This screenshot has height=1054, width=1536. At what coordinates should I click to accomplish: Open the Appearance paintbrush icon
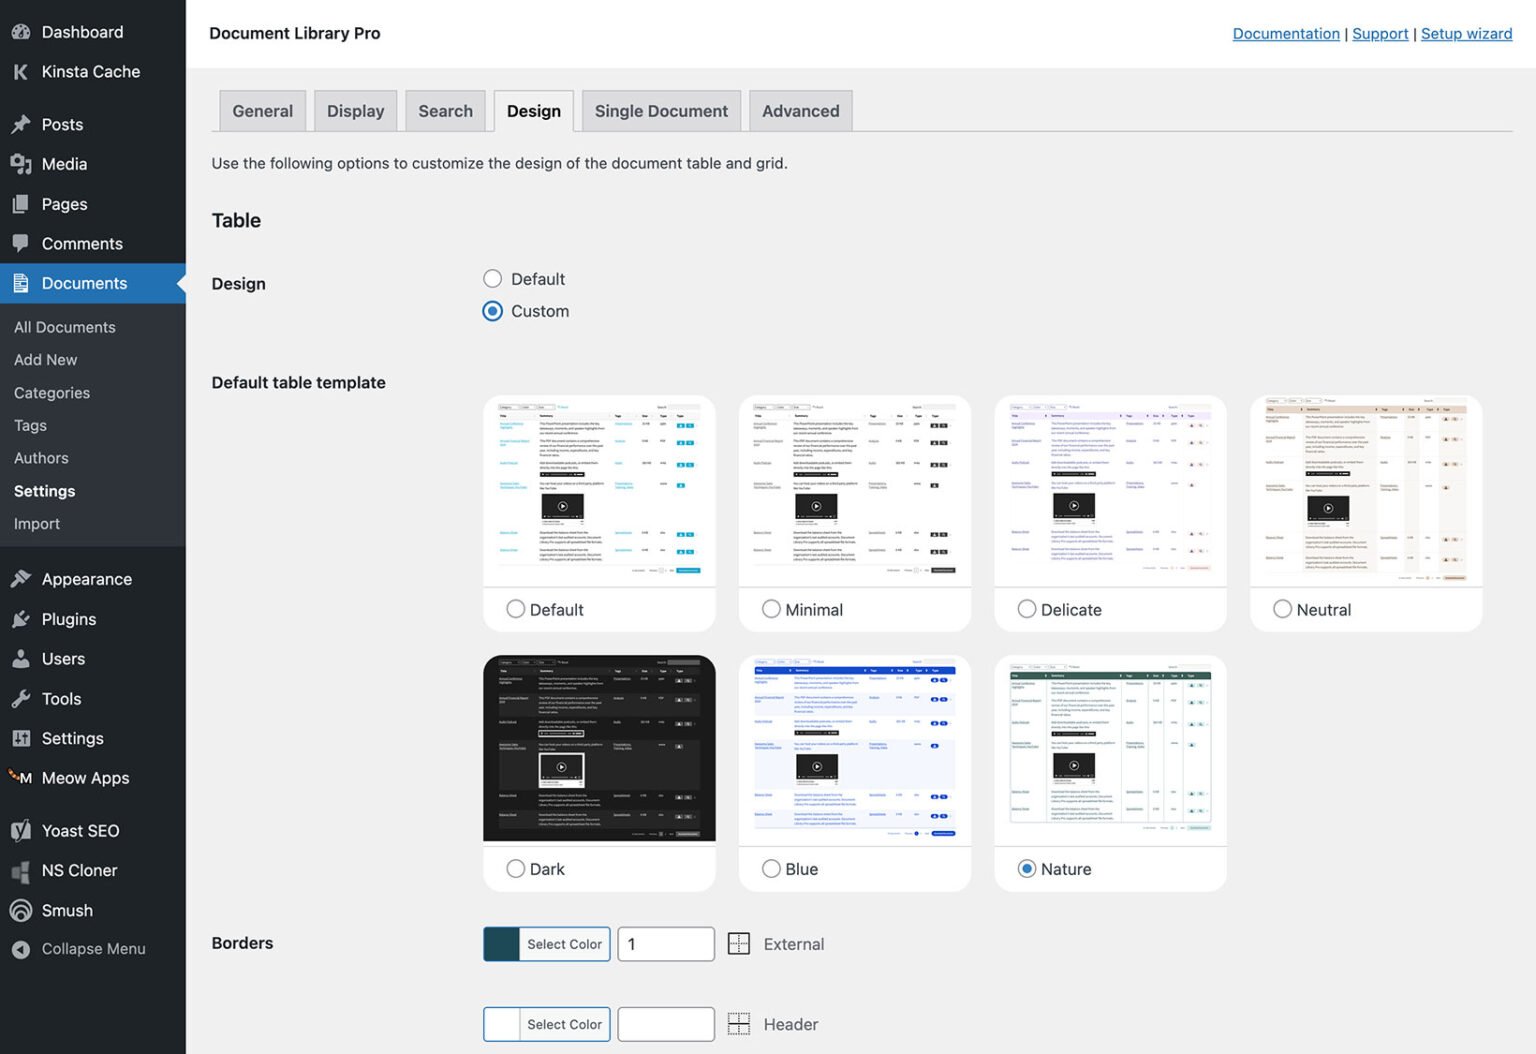tap(20, 578)
